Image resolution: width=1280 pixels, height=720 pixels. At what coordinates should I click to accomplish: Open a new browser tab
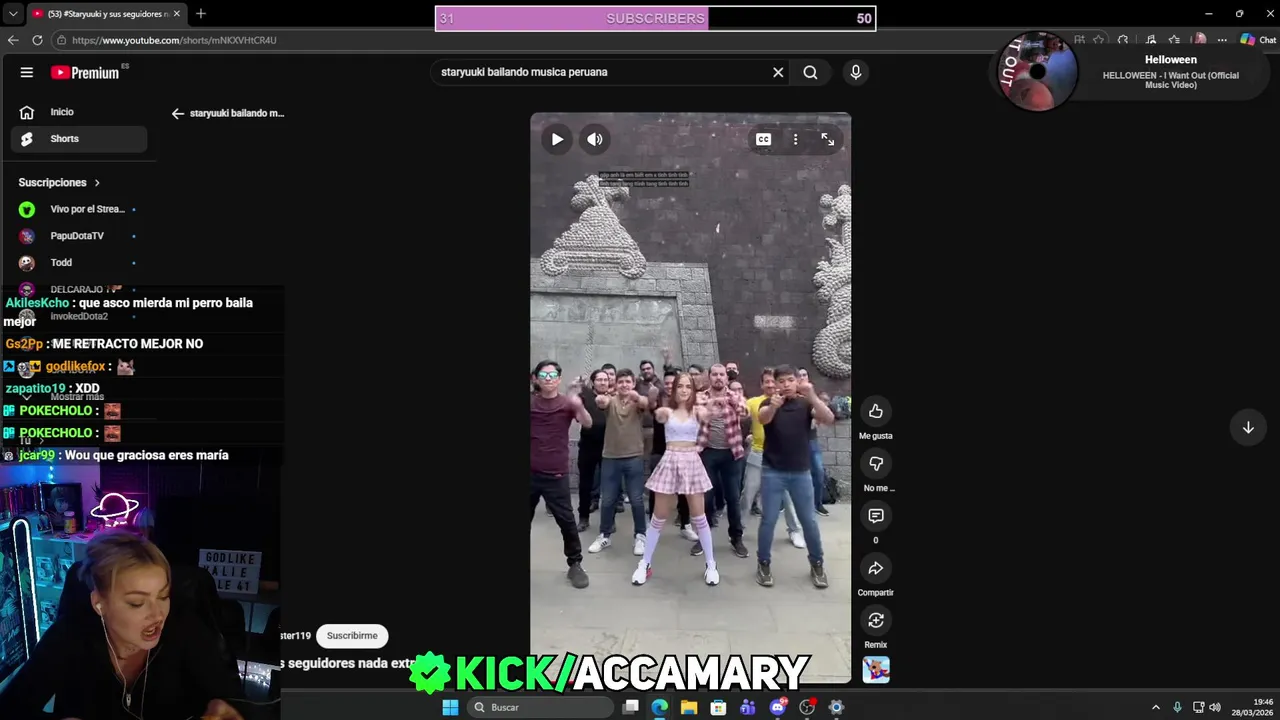(x=201, y=14)
